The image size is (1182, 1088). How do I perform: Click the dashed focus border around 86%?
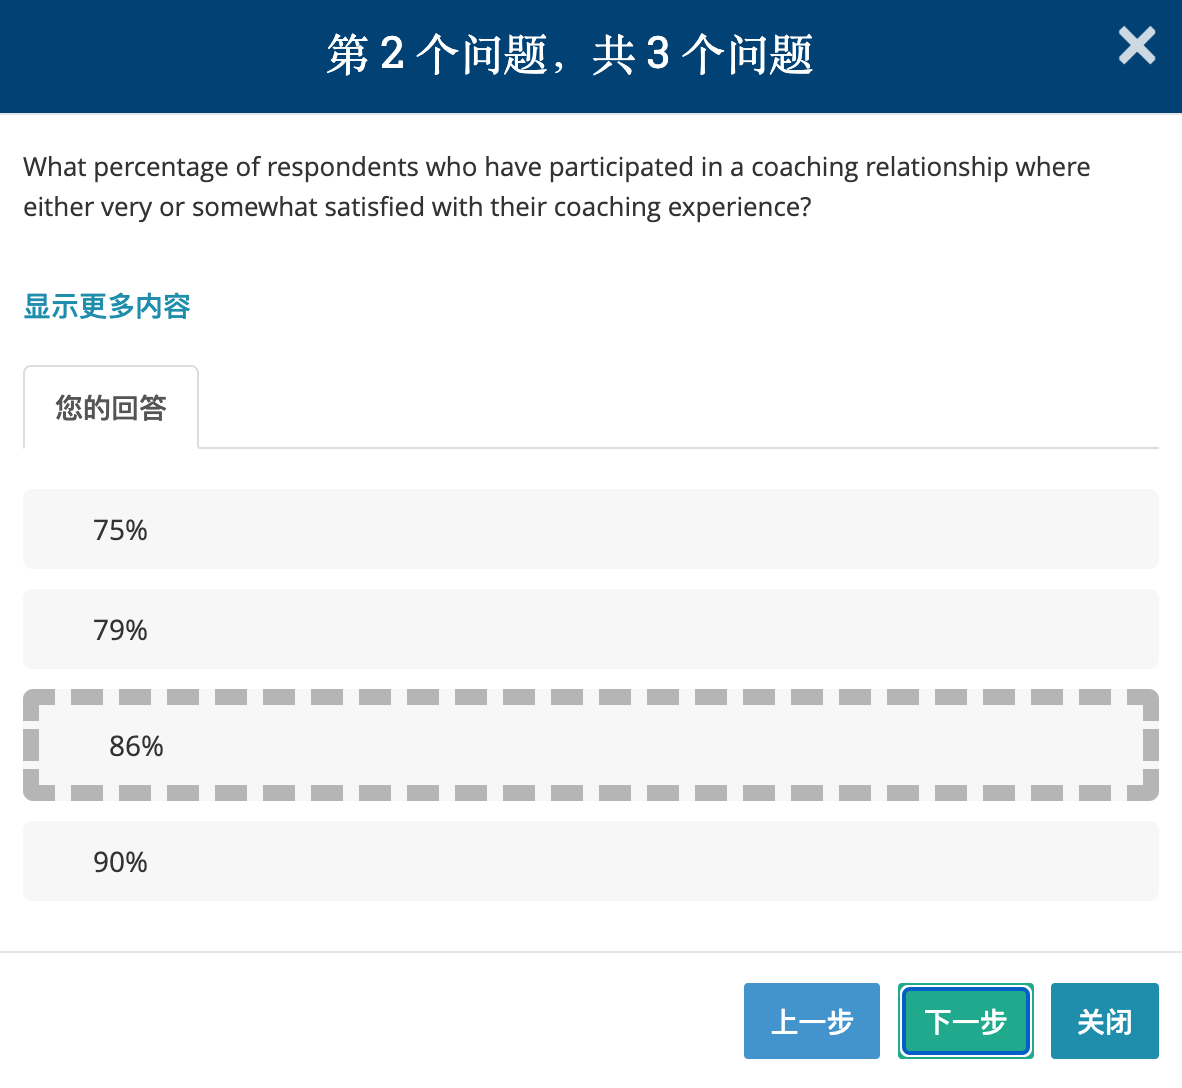[x=590, y=697]
